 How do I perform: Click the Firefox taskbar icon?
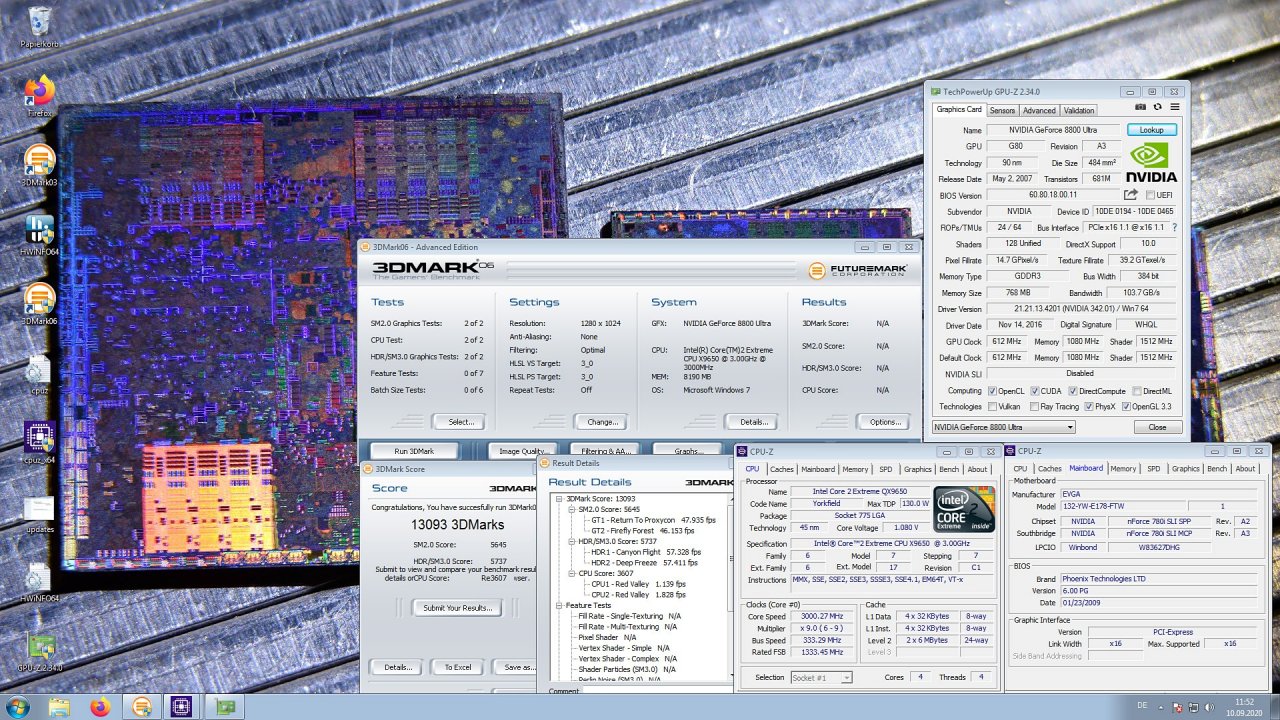click(100, 707)
